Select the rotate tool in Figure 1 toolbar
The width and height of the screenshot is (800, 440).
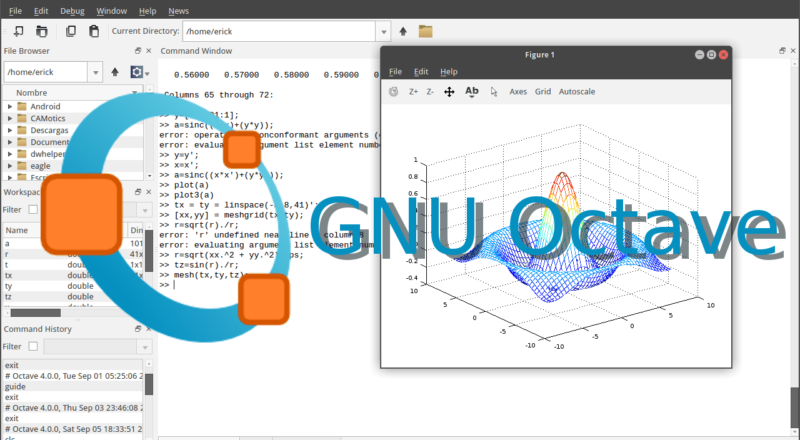tap(393, 92)
